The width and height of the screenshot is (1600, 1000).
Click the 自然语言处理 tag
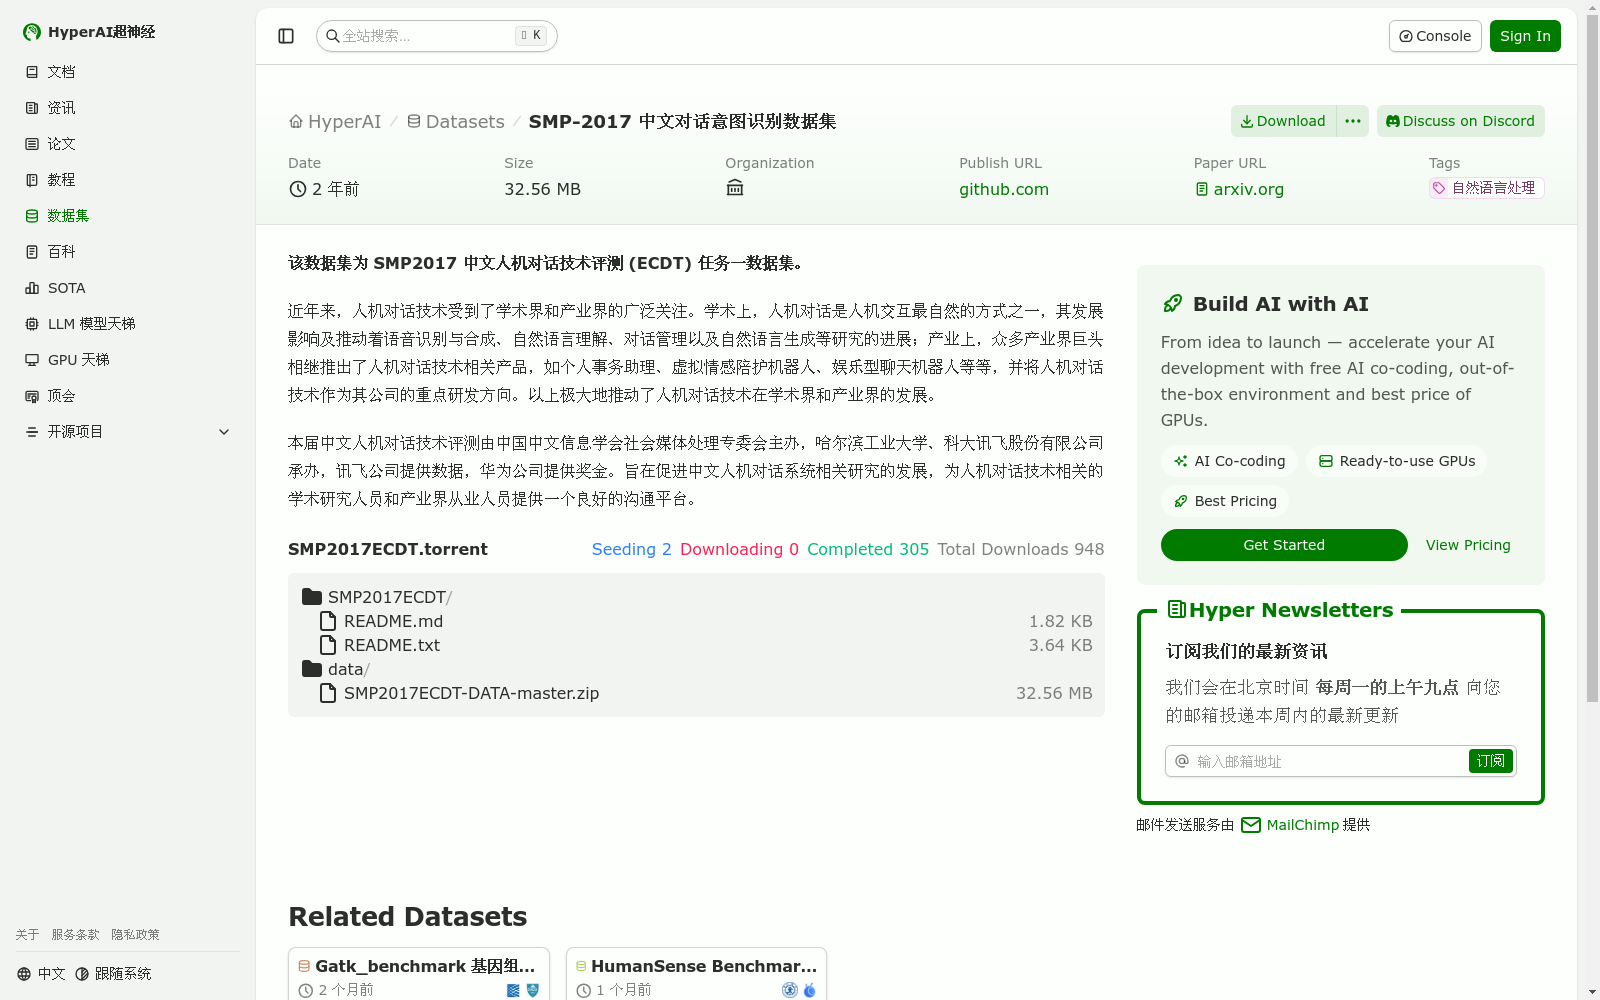tap(1486, 188)
